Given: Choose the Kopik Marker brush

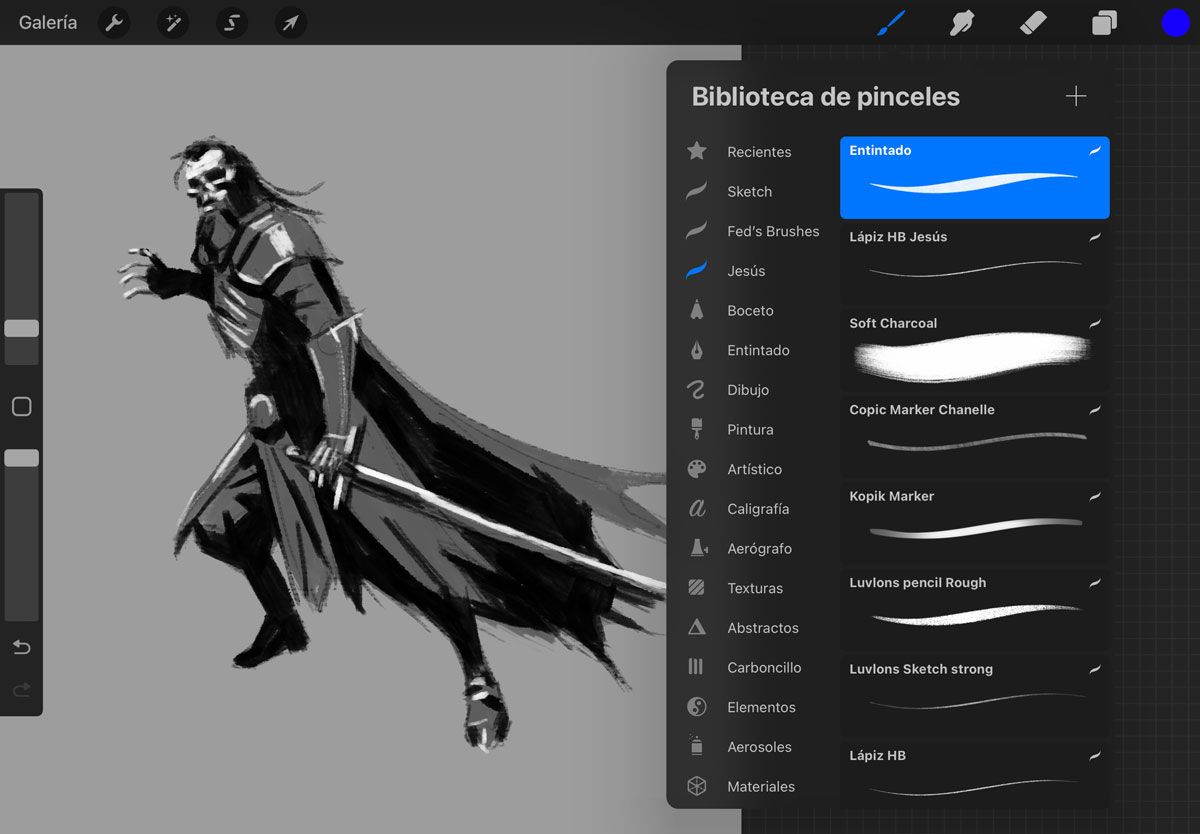Looking at the screenshot, I should [x=975, y=523].
